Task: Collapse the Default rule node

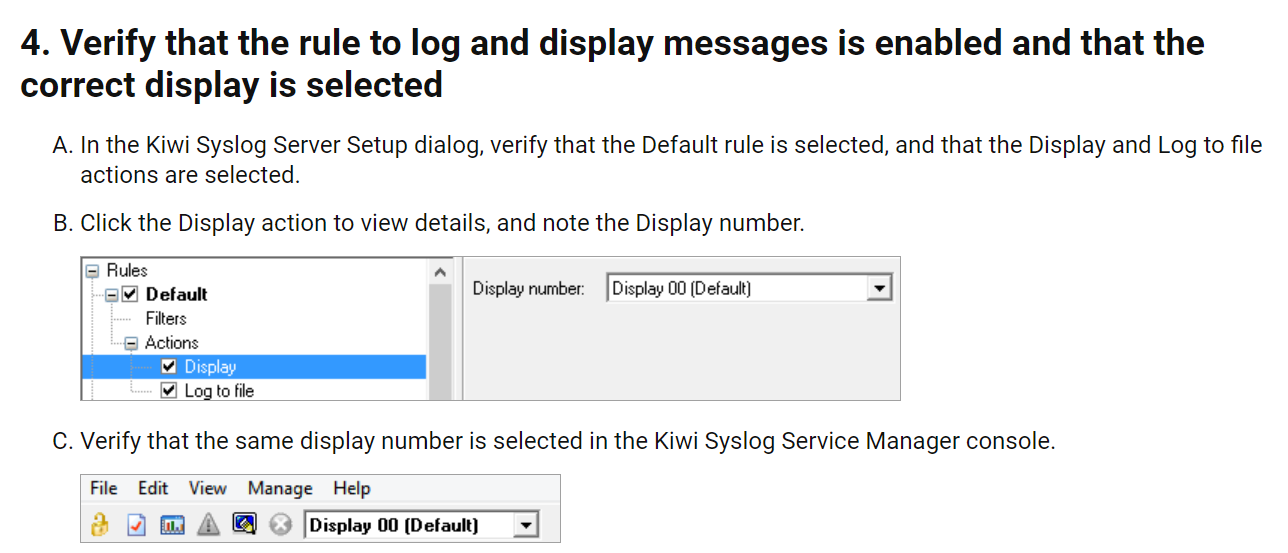Action: [x=111, y=294]
